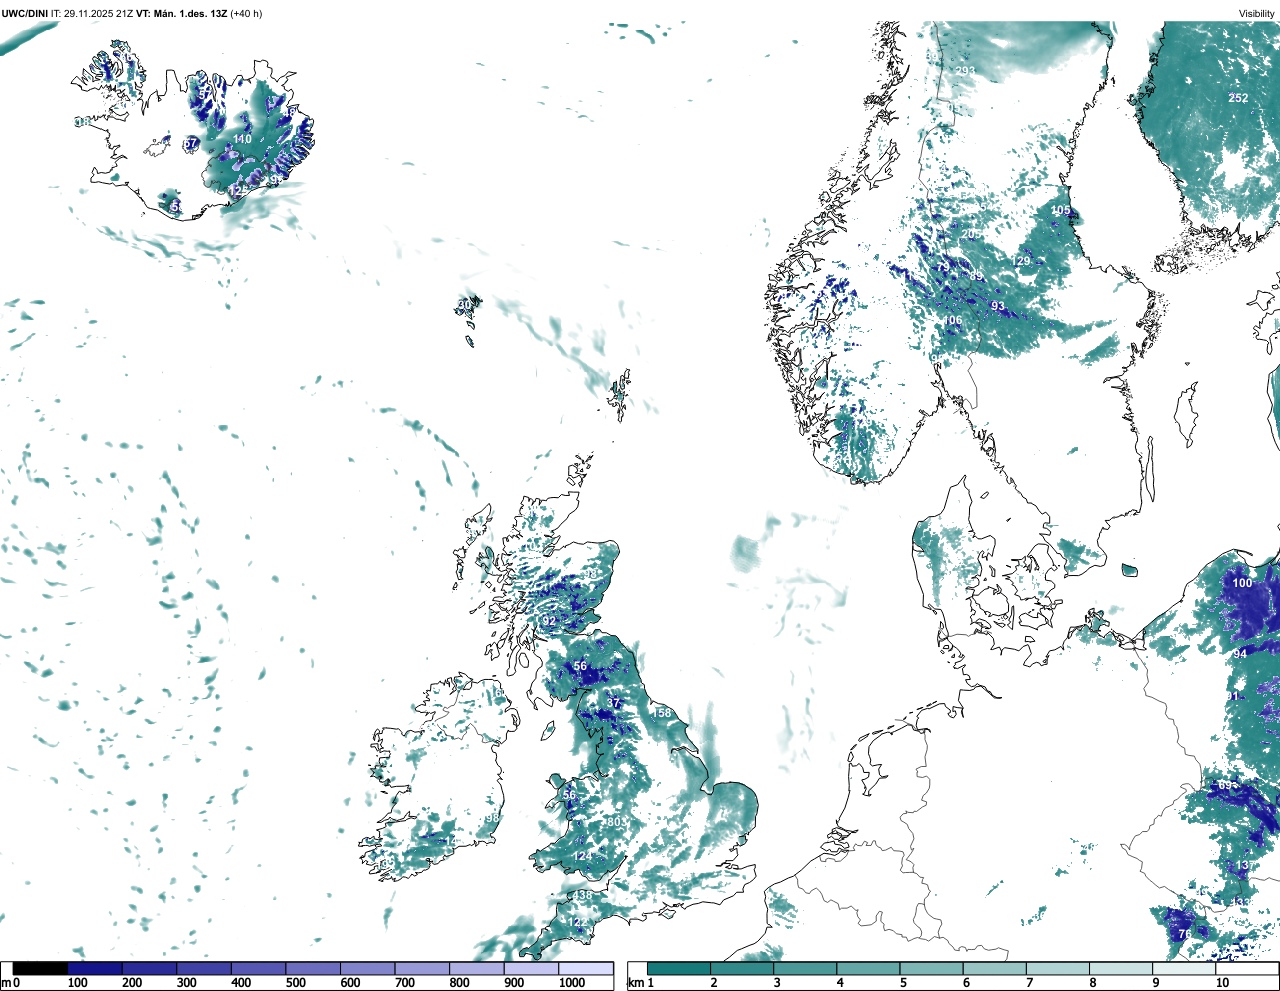Select the 'IT: 29.11.2025 21Z' initial time
1280x991 pixels.
(92, 13)
